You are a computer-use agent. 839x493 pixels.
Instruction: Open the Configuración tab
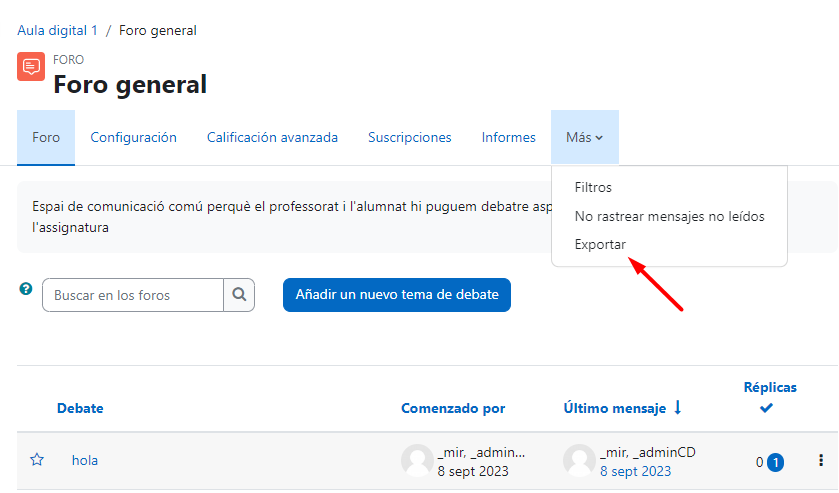tap(133, 138)
